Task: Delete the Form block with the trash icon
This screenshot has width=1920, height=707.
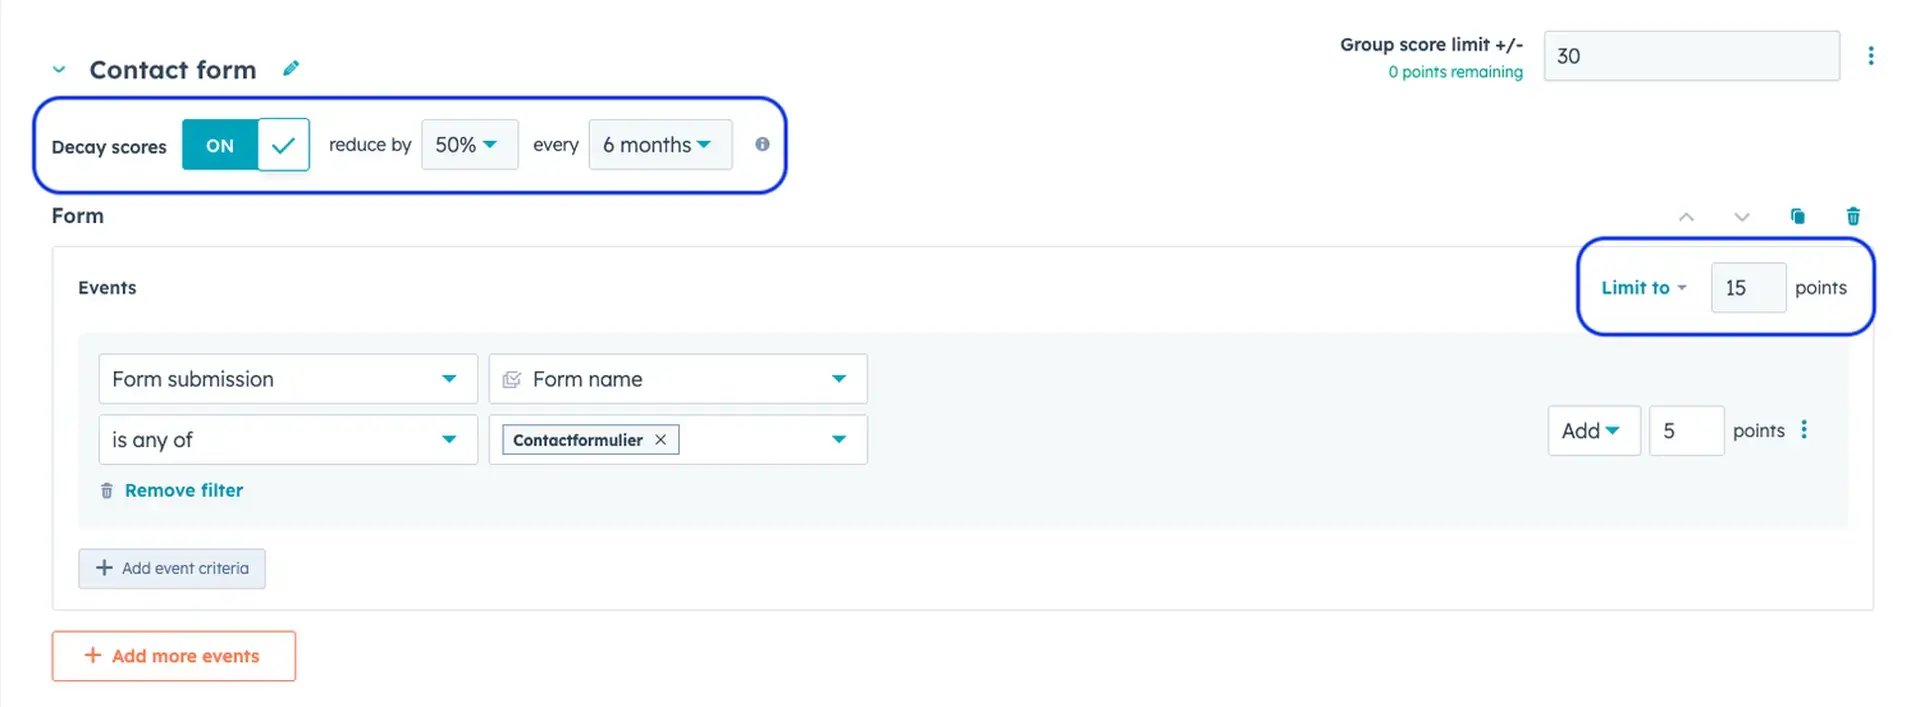Action: [x=1852, y=216]
